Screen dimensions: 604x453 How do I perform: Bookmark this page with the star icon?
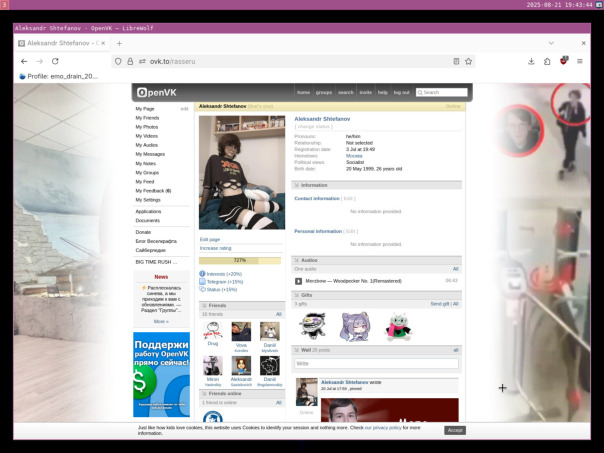(x=468, y=61)
